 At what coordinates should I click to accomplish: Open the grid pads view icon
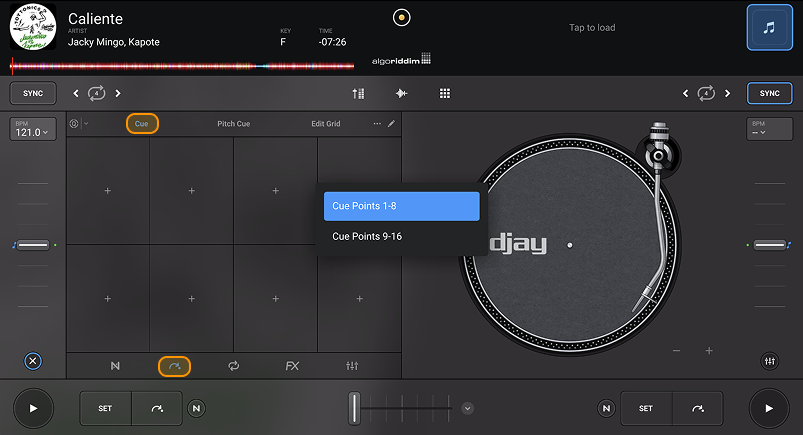pyautogui.click(x=445, y=93)
